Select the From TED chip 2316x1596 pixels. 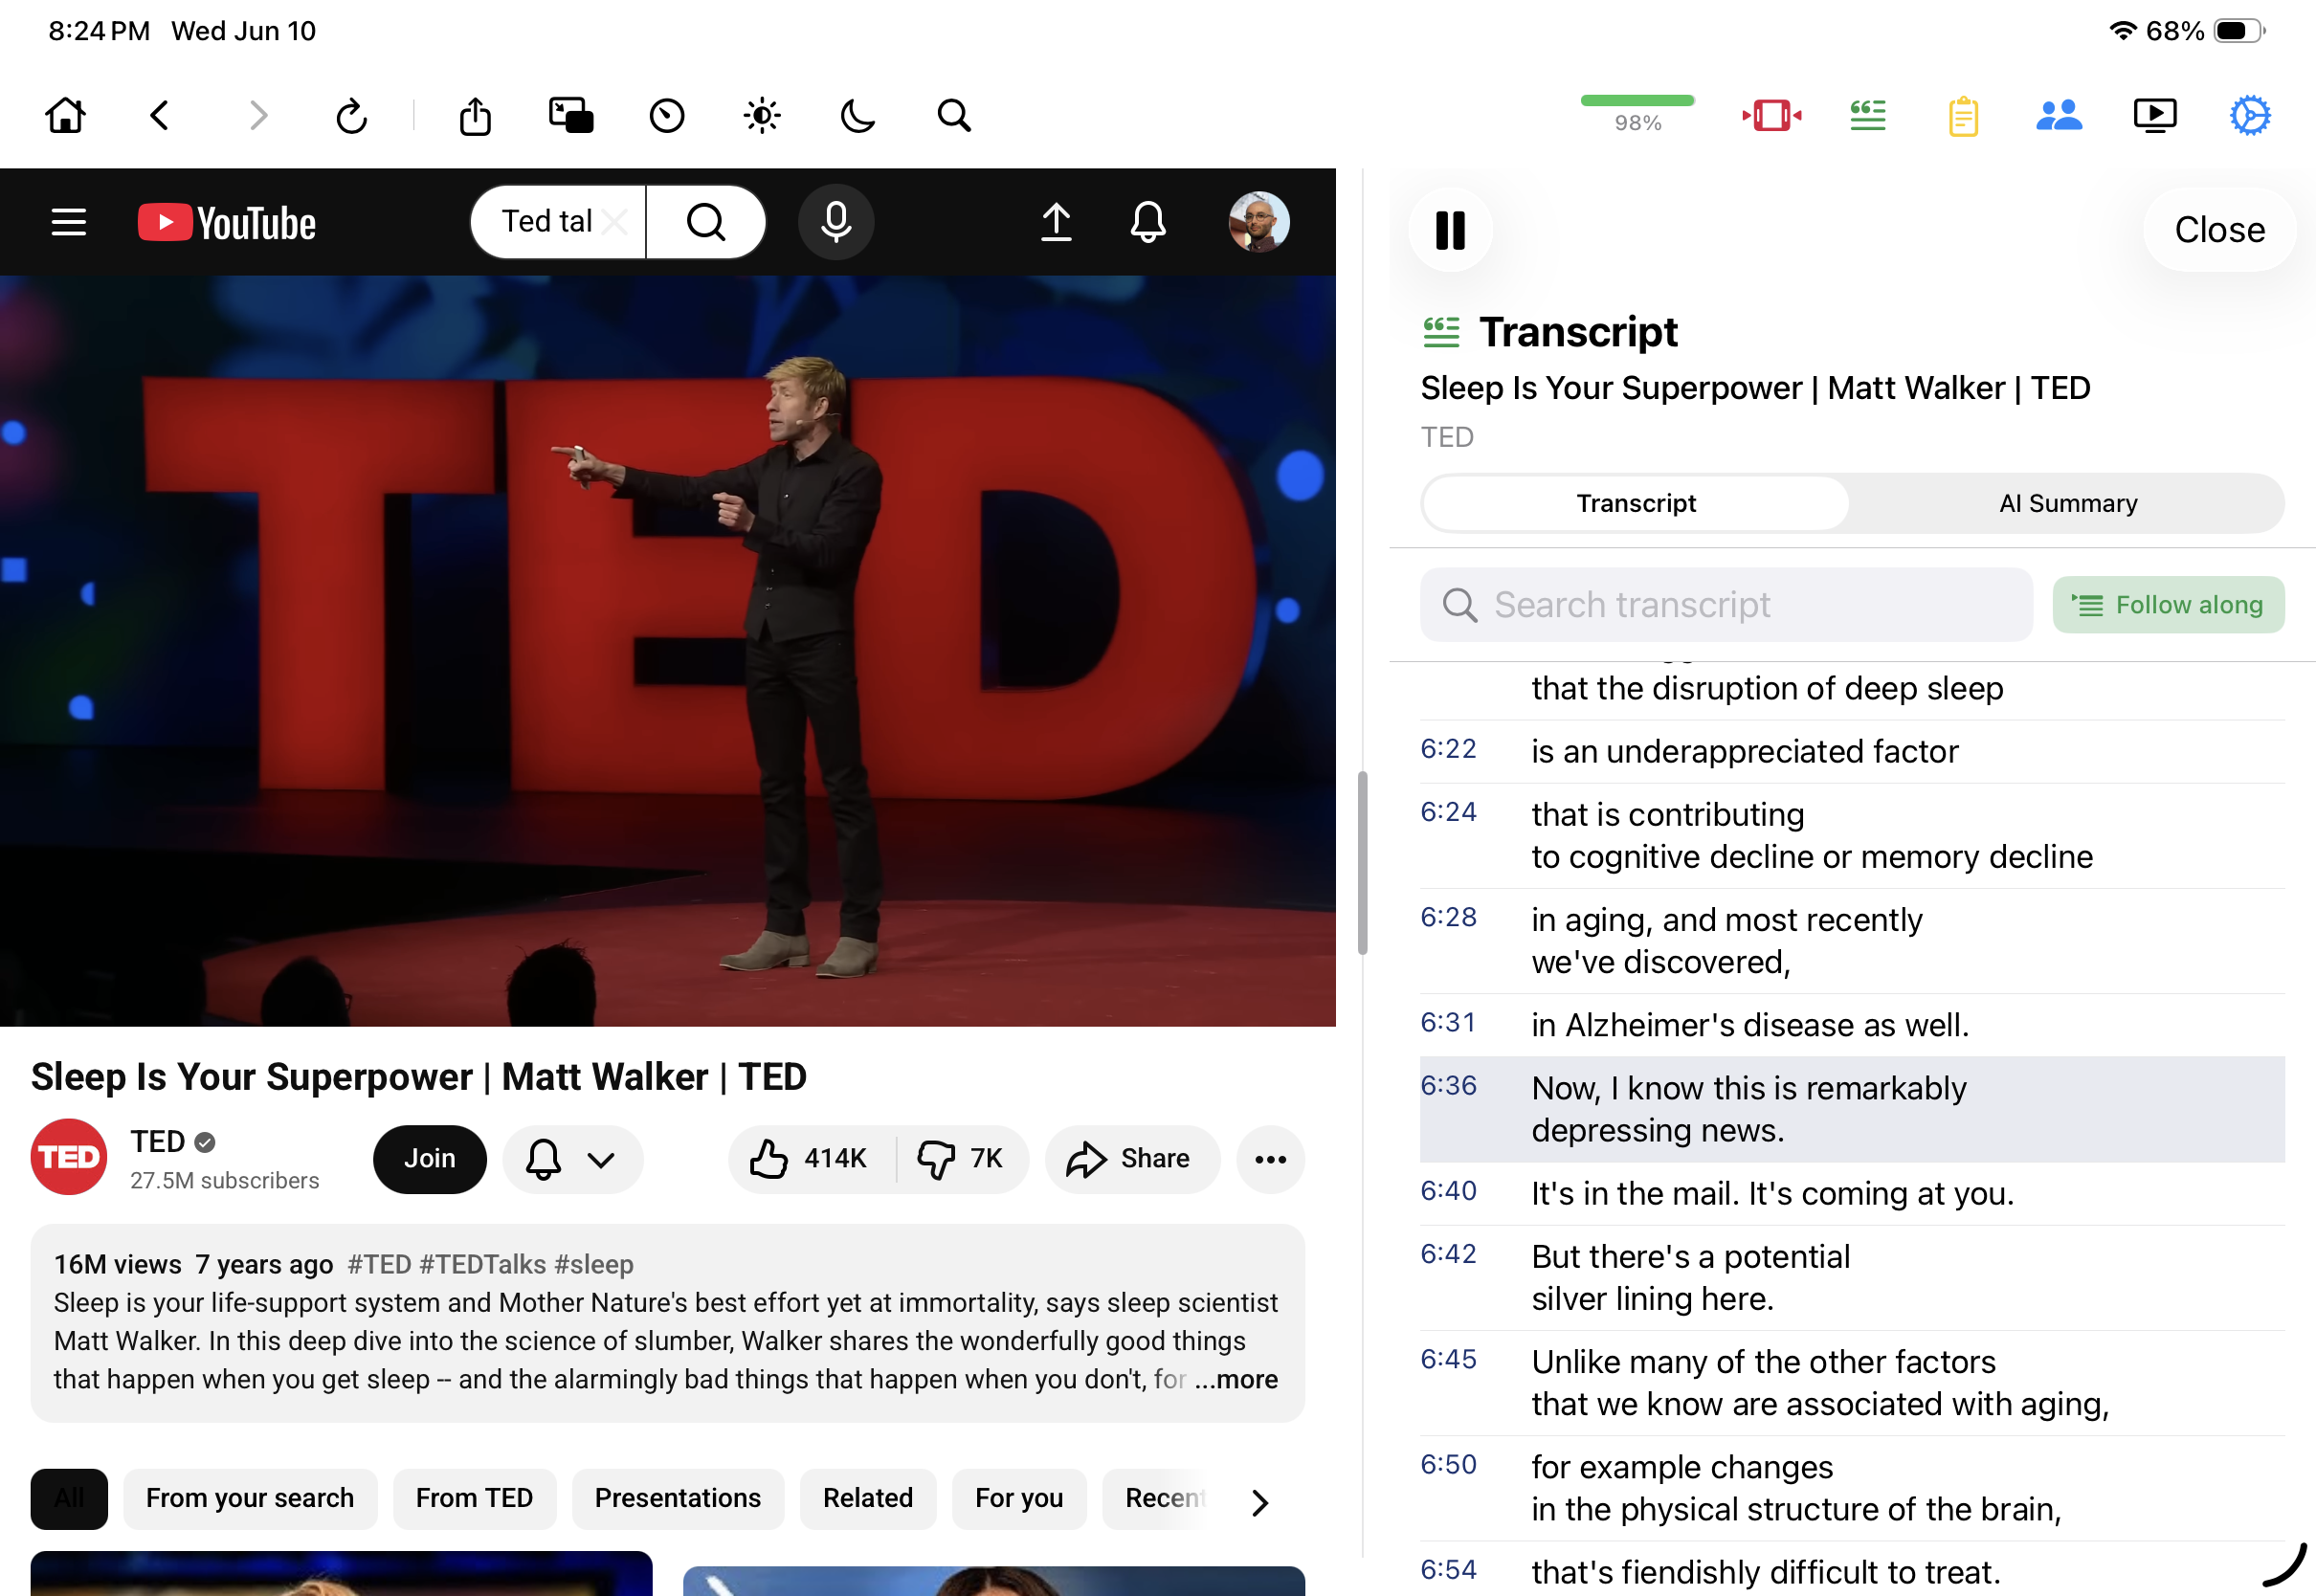click(474, 1498)
